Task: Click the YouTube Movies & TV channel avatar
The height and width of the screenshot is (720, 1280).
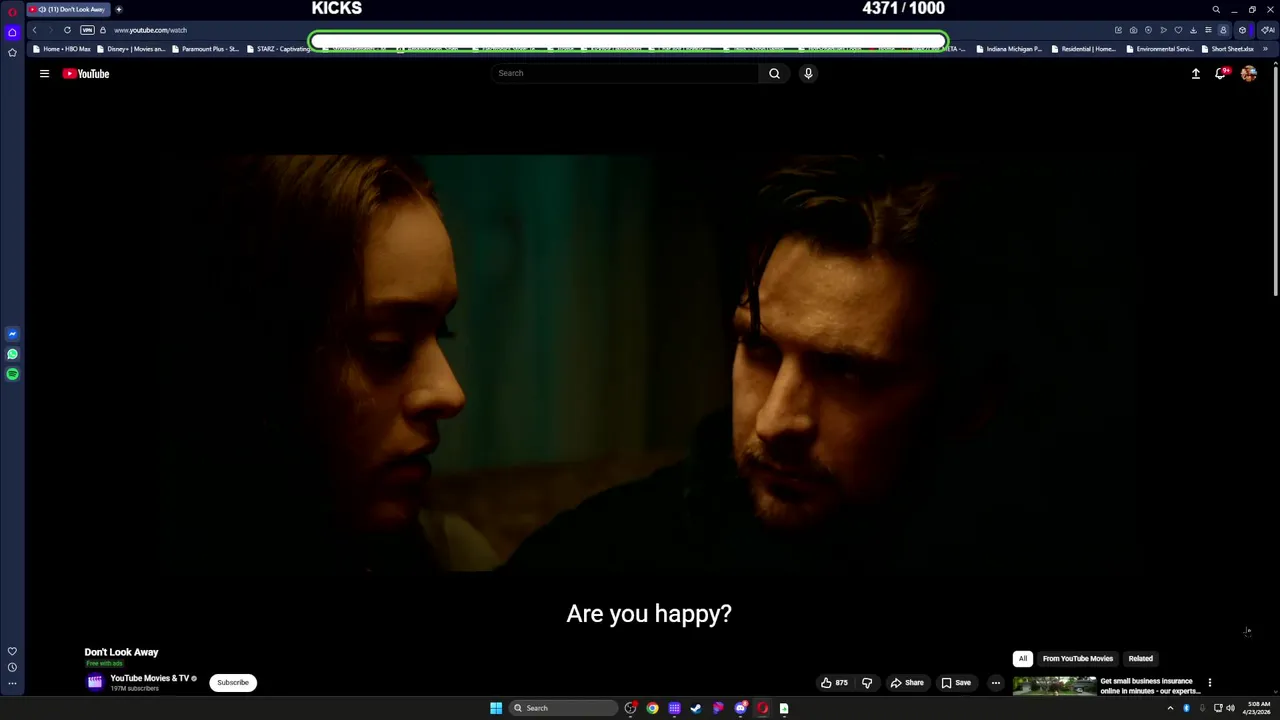Action: coord(95,682)
